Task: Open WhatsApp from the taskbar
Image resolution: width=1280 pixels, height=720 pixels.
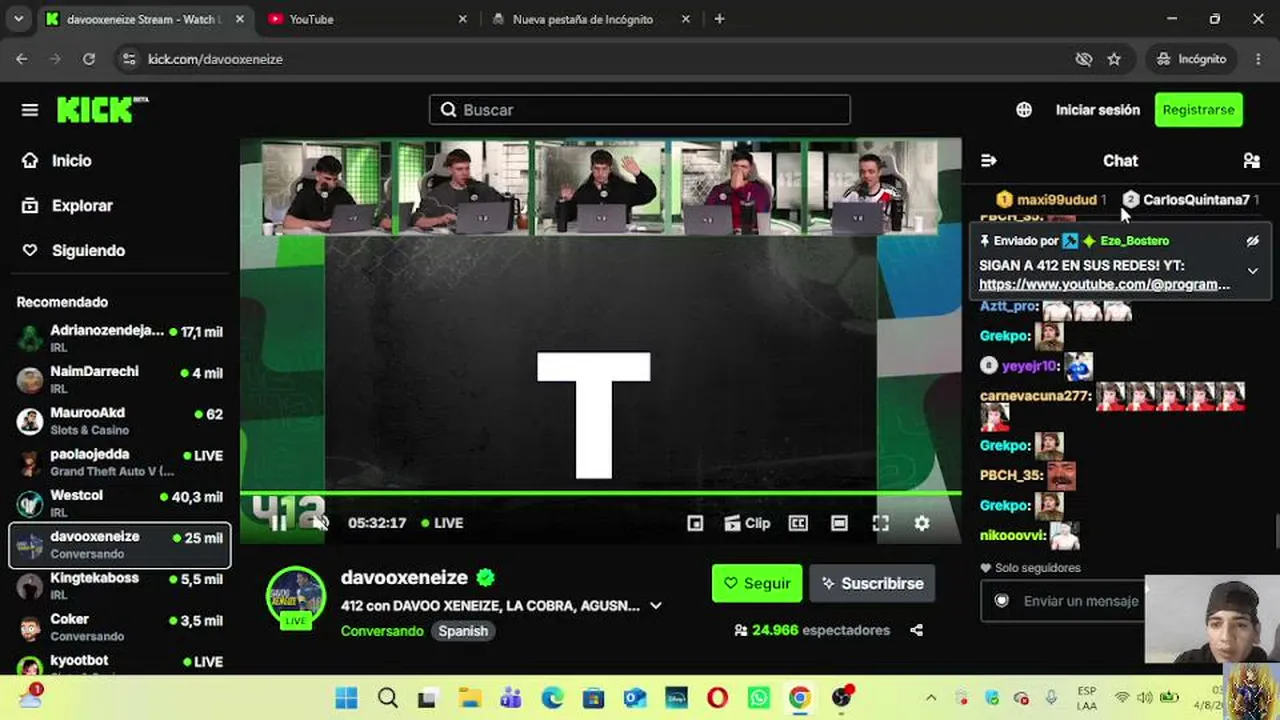Action: 759,698
